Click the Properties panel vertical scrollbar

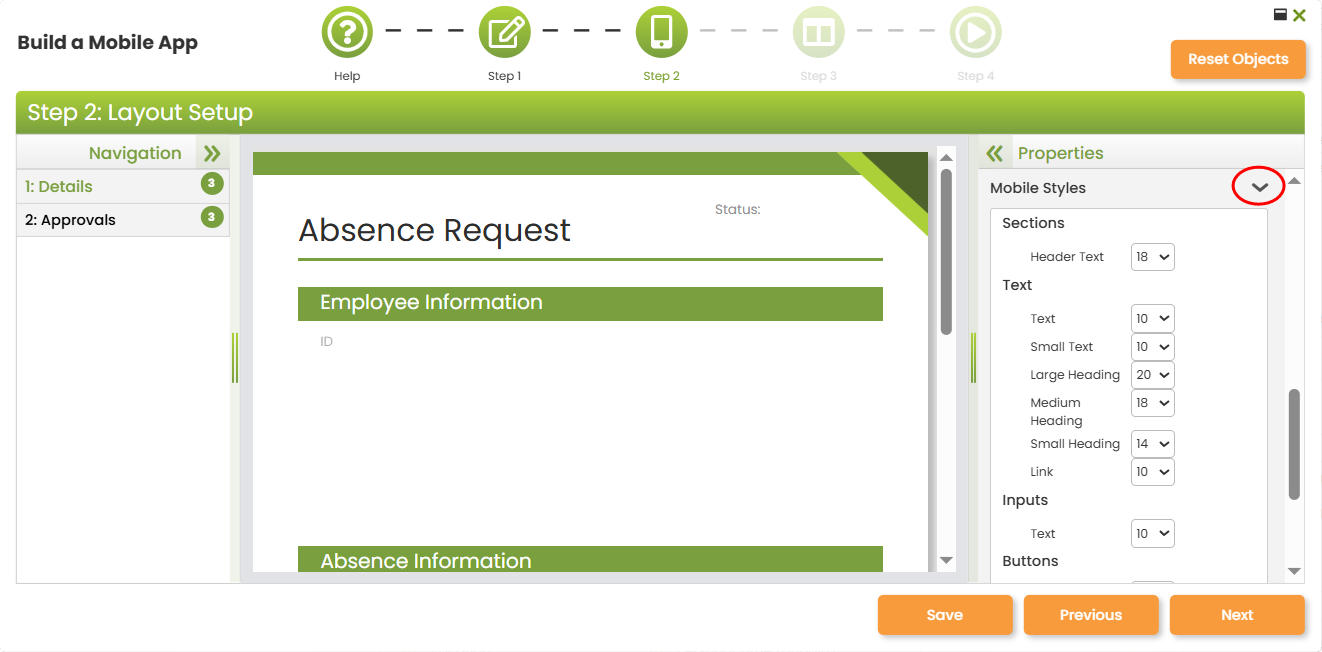[x=1294, y=444]
